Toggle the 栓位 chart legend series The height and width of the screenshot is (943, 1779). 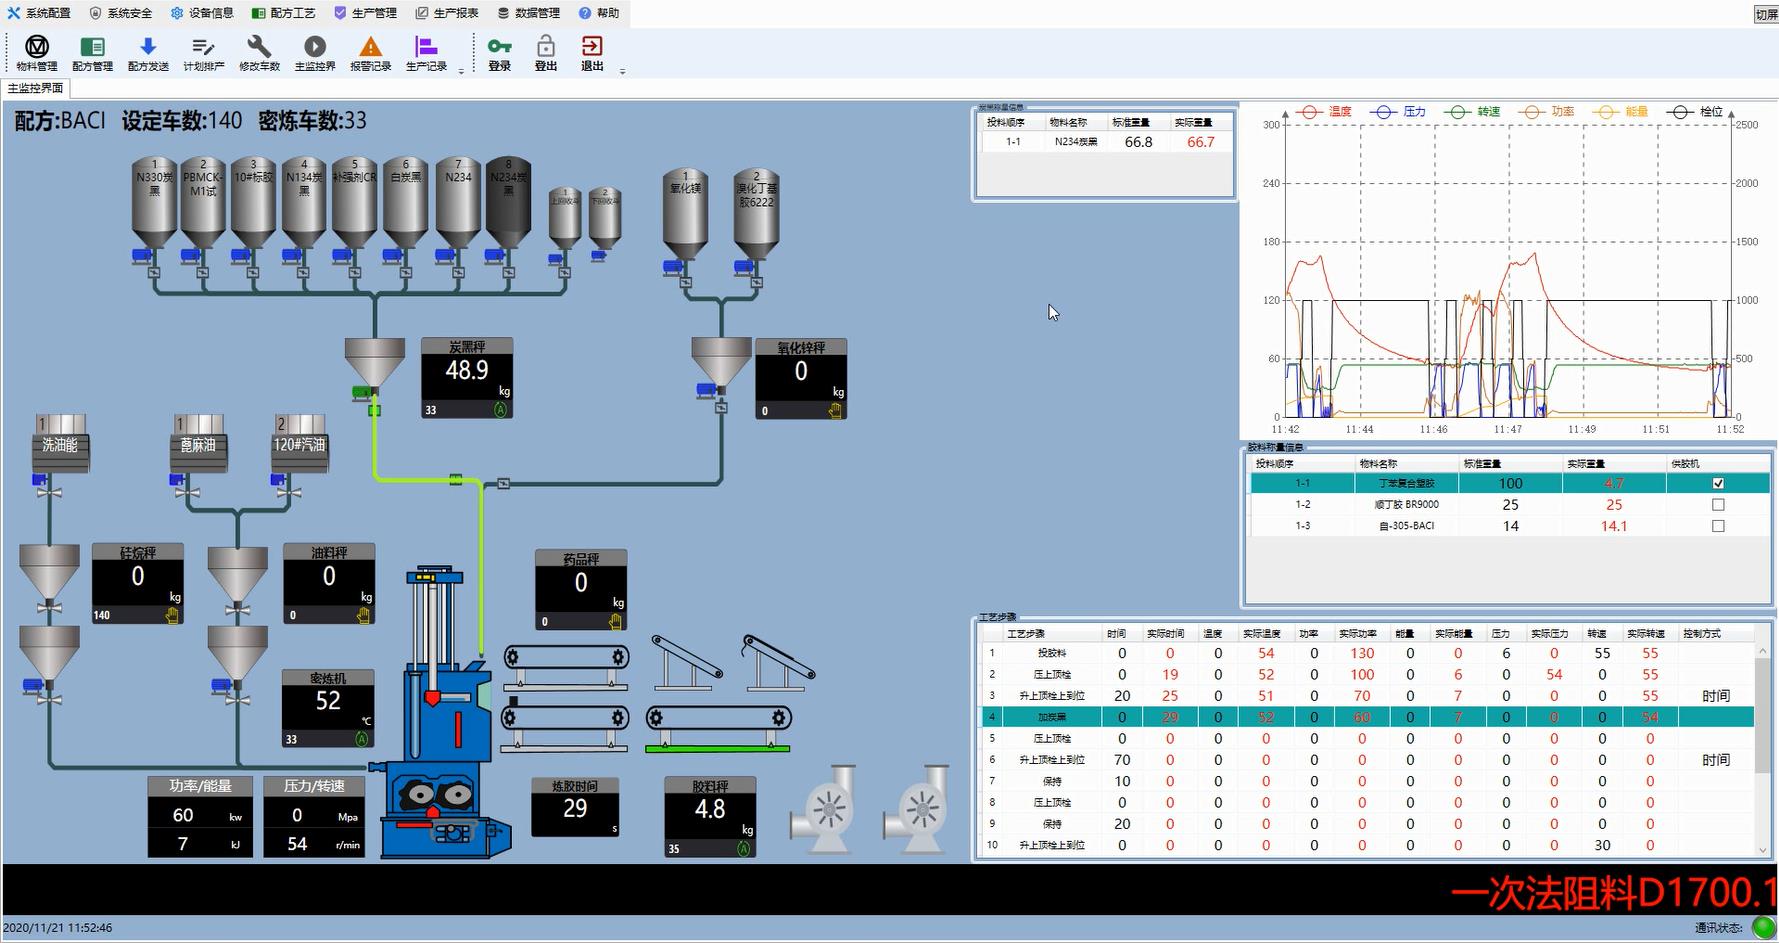click(x=1694, y=112)
